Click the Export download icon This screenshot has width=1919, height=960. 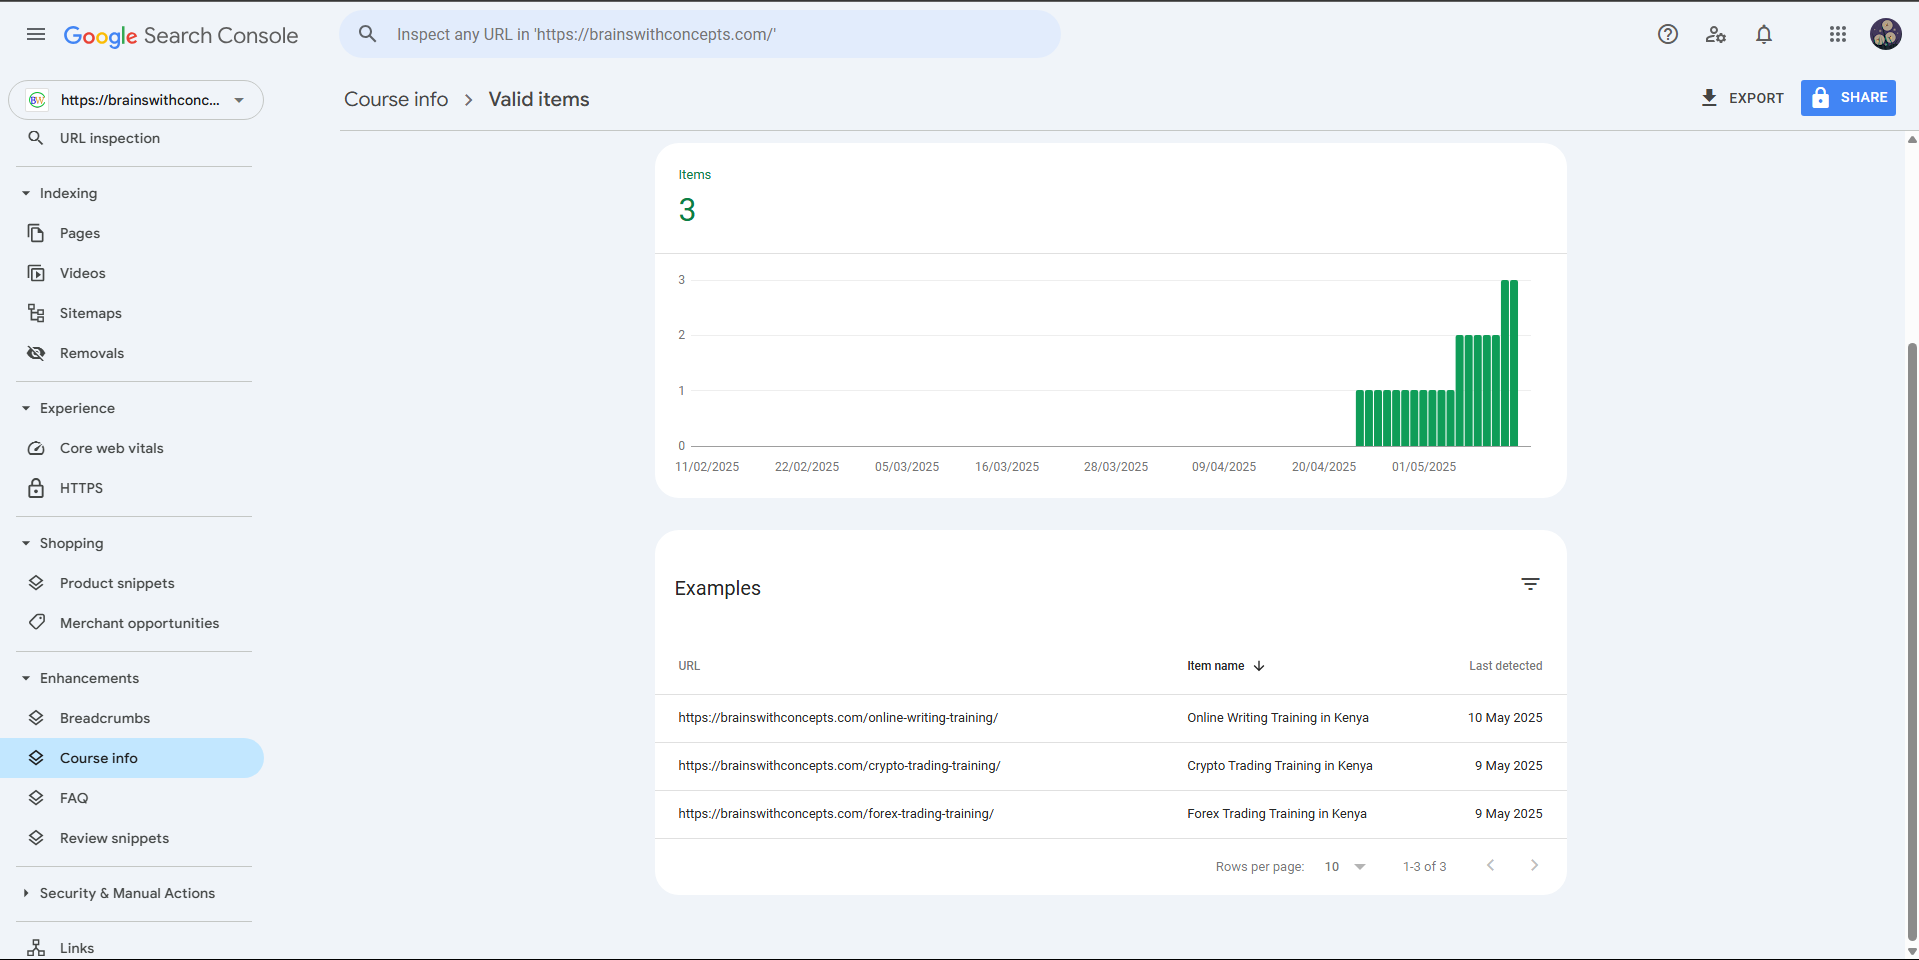pyautogui.click(x=1709, y=97)
